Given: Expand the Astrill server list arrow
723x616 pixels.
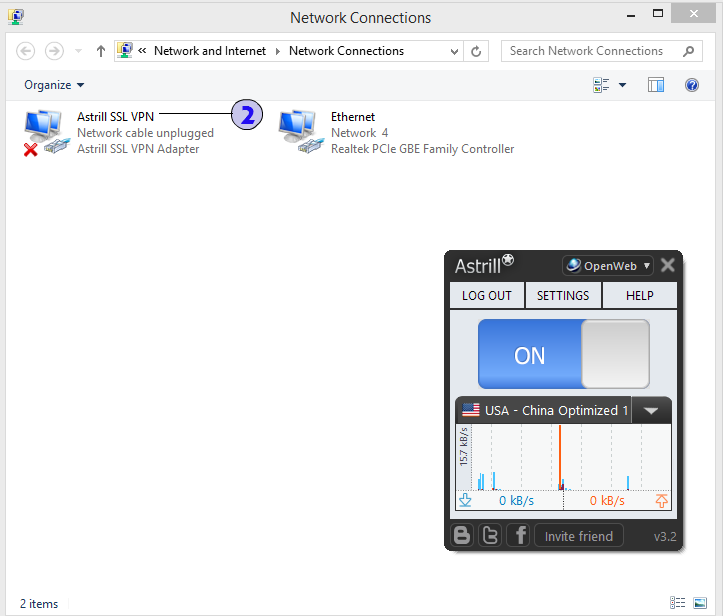Looking at the screenshot, I should pos(651,410).
